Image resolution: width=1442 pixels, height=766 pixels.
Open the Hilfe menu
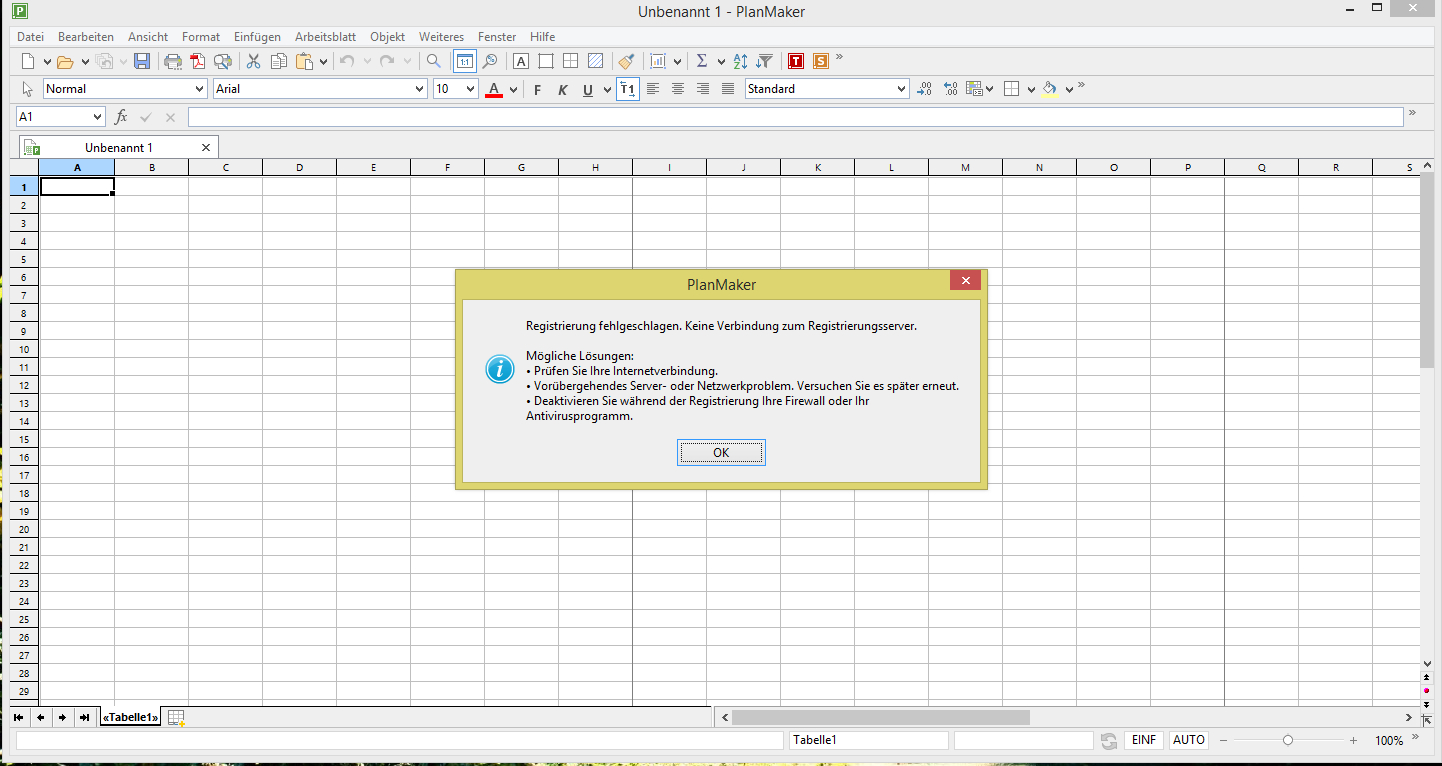coord(543,37)
